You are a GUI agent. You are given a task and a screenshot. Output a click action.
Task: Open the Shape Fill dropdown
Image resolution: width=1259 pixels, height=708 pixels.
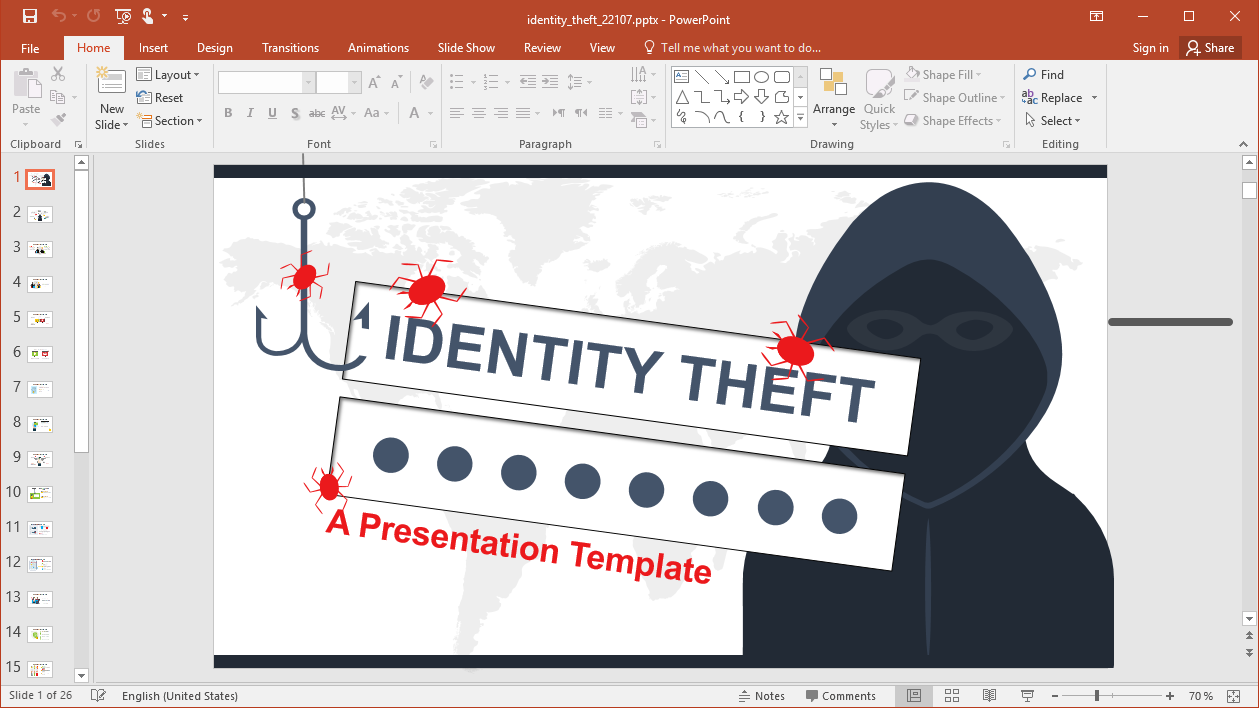947,74
